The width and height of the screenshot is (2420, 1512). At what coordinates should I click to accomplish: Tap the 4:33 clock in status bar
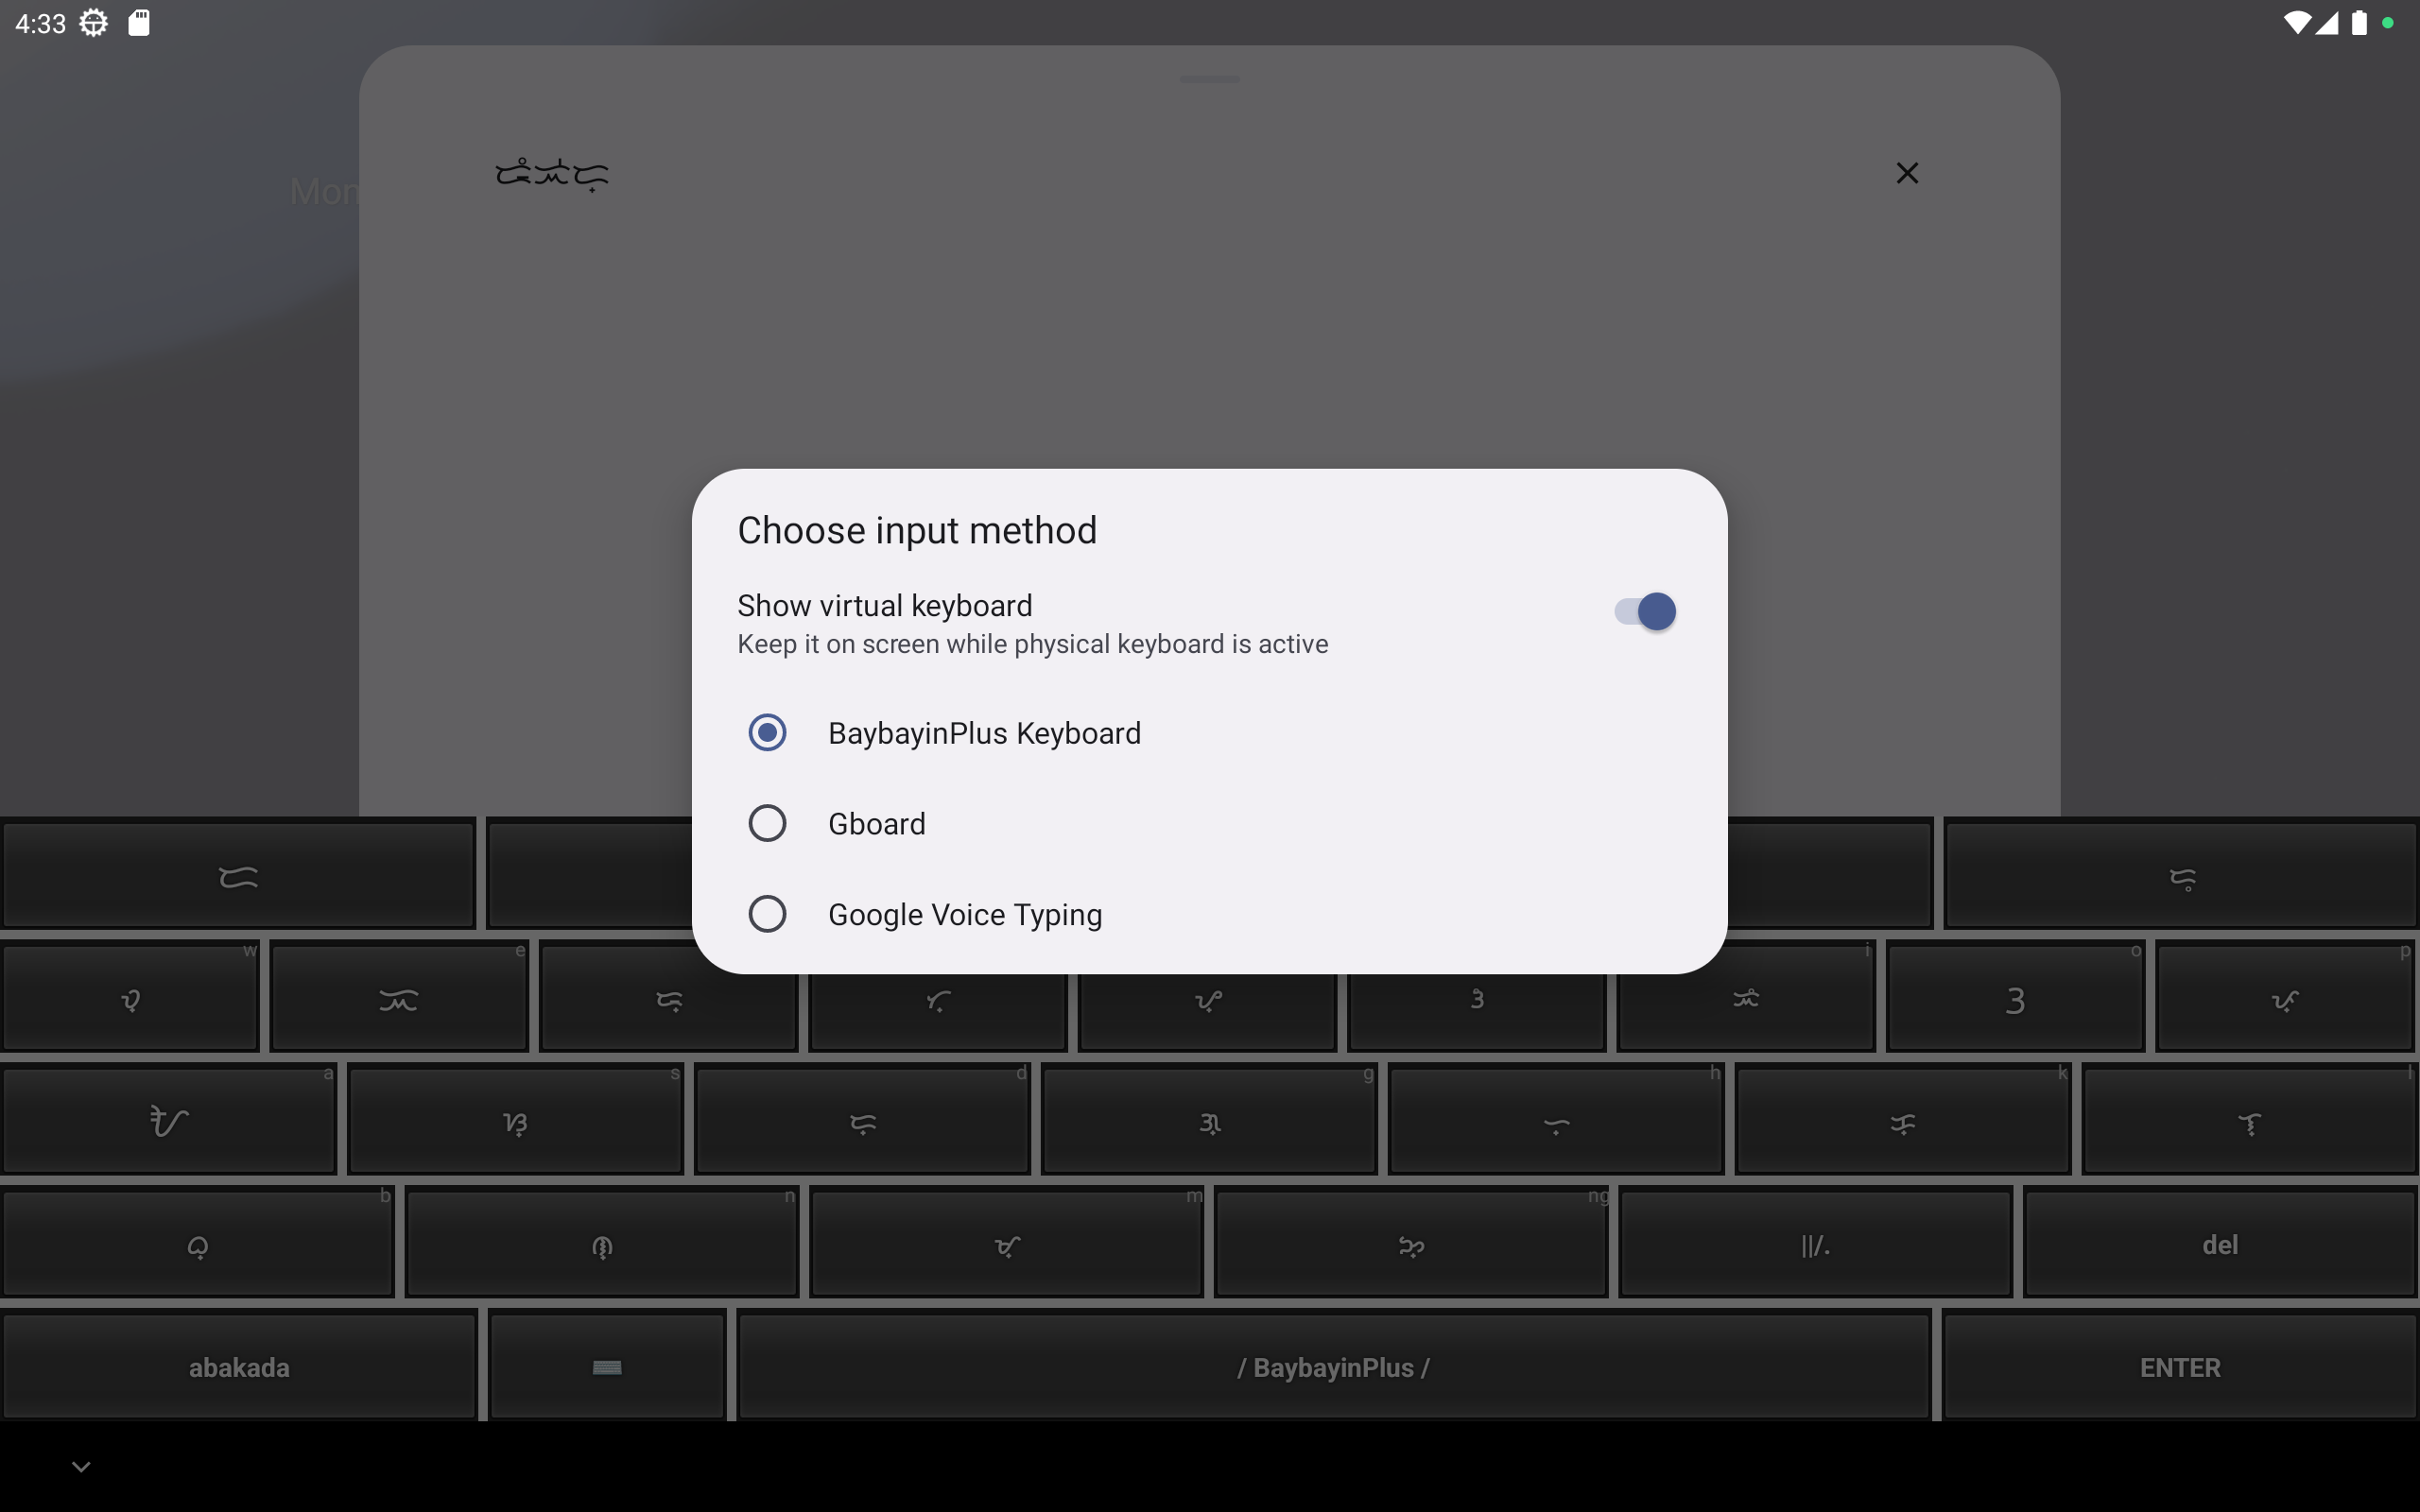[40, 22]
